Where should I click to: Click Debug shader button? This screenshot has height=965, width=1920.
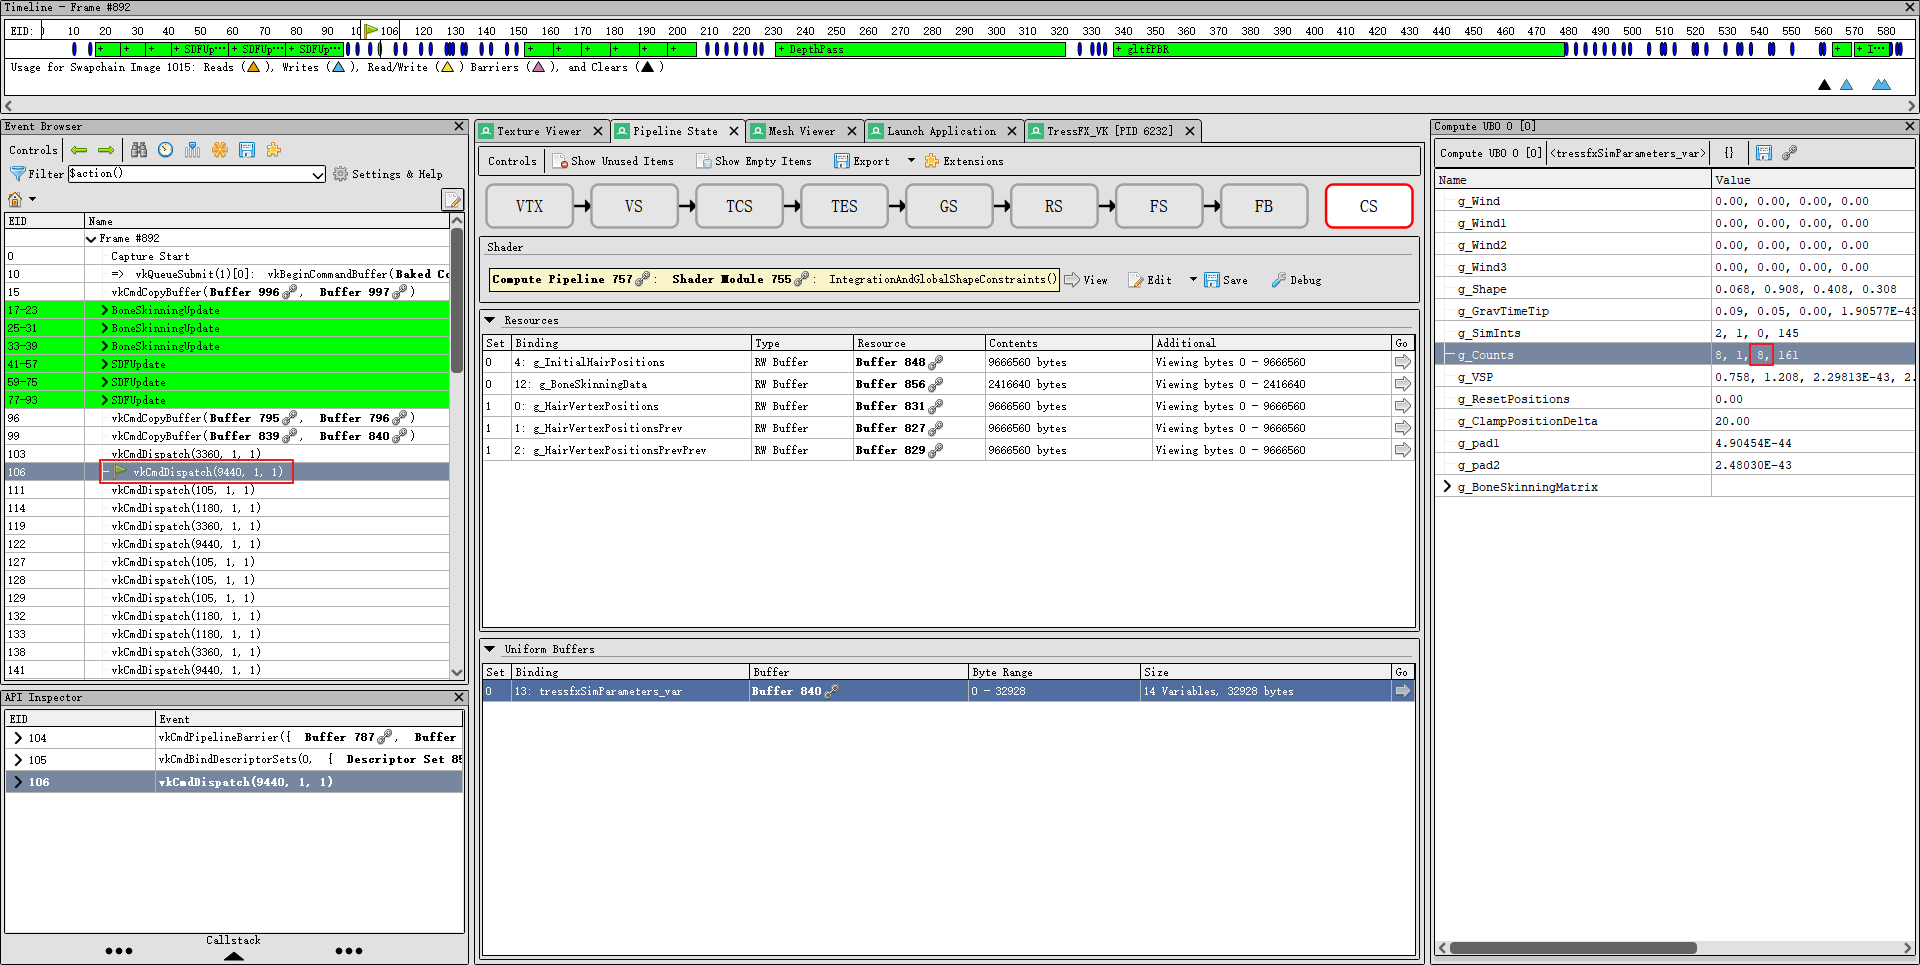[x=1296, y=280]
